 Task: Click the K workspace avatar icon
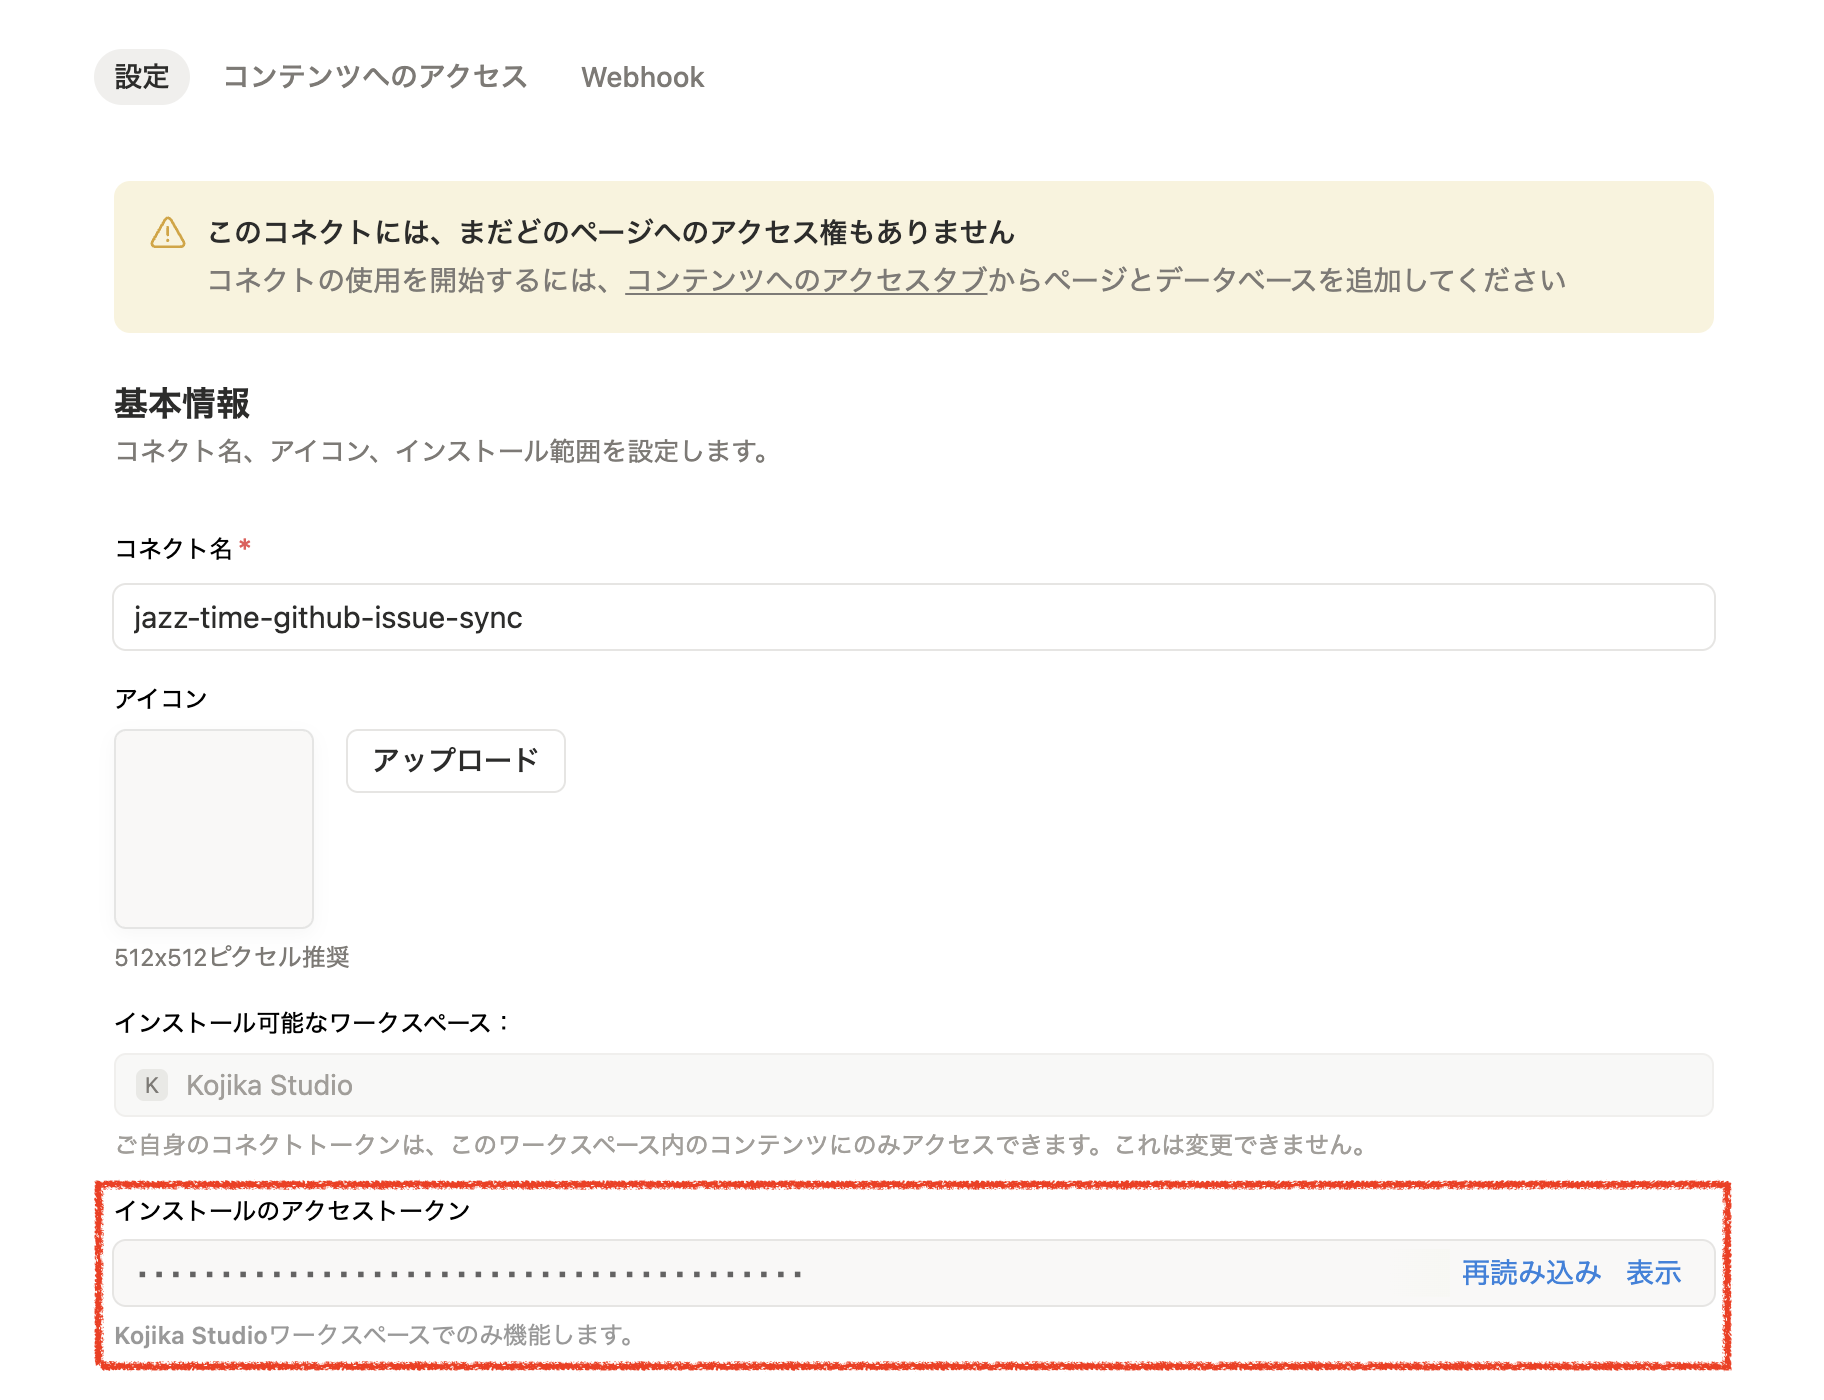click(152, 1085)
